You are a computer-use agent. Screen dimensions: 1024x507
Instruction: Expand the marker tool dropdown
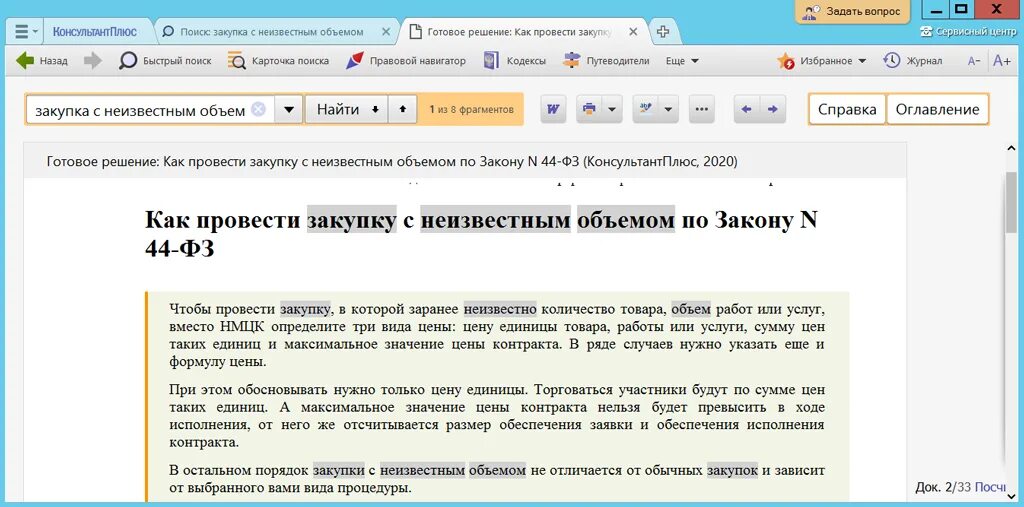tap(668, 109)
